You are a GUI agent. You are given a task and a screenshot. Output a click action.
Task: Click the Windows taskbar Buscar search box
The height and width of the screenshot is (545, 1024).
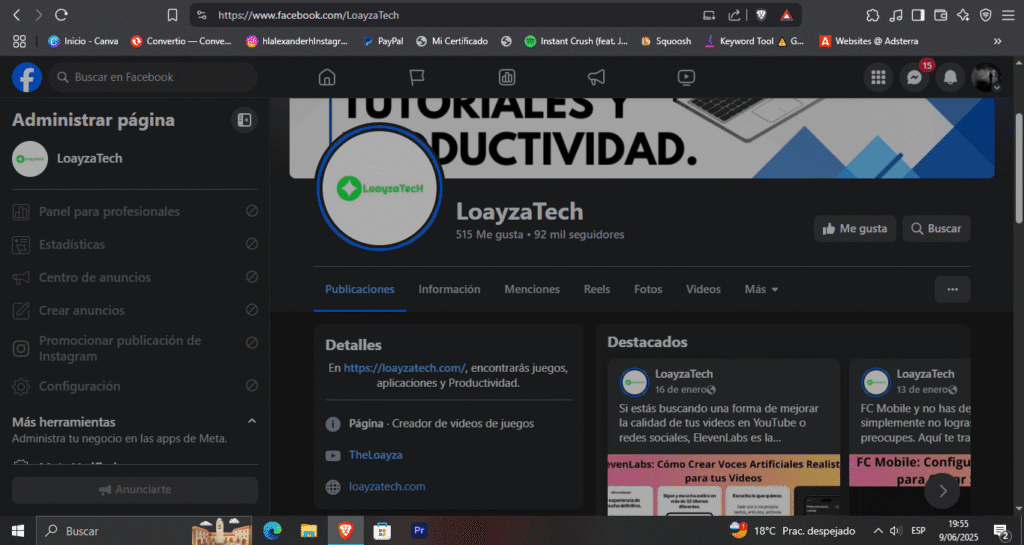(145, 531)
